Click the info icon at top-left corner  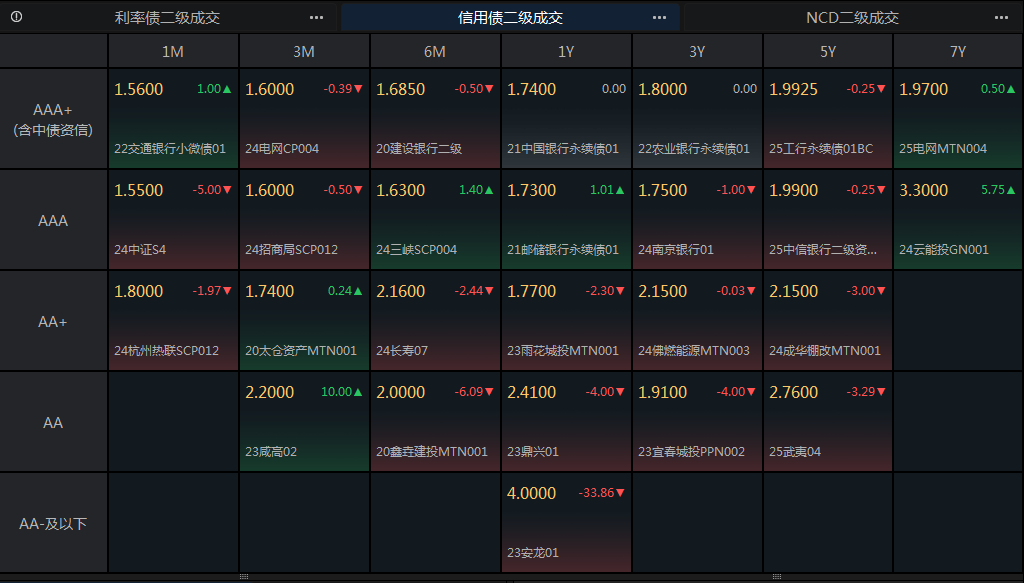[16, 17]
